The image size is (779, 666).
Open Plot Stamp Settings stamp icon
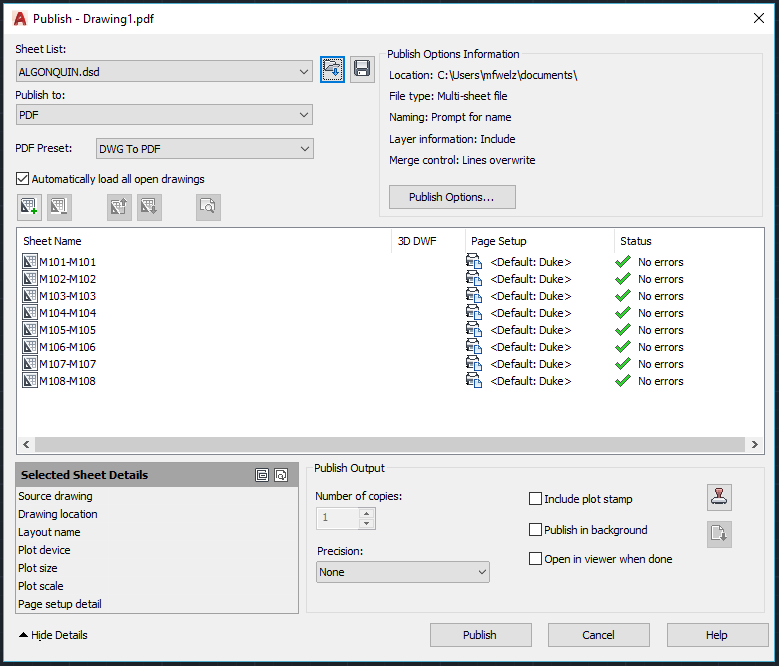[719, 497]
